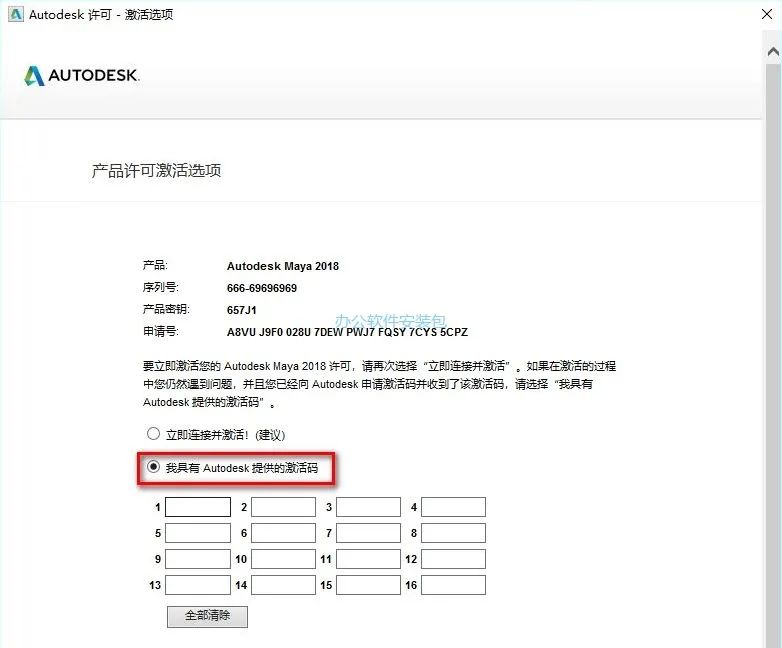782x648 pixels.
Task: Focus activation code field 9
Action: (198, 559)
